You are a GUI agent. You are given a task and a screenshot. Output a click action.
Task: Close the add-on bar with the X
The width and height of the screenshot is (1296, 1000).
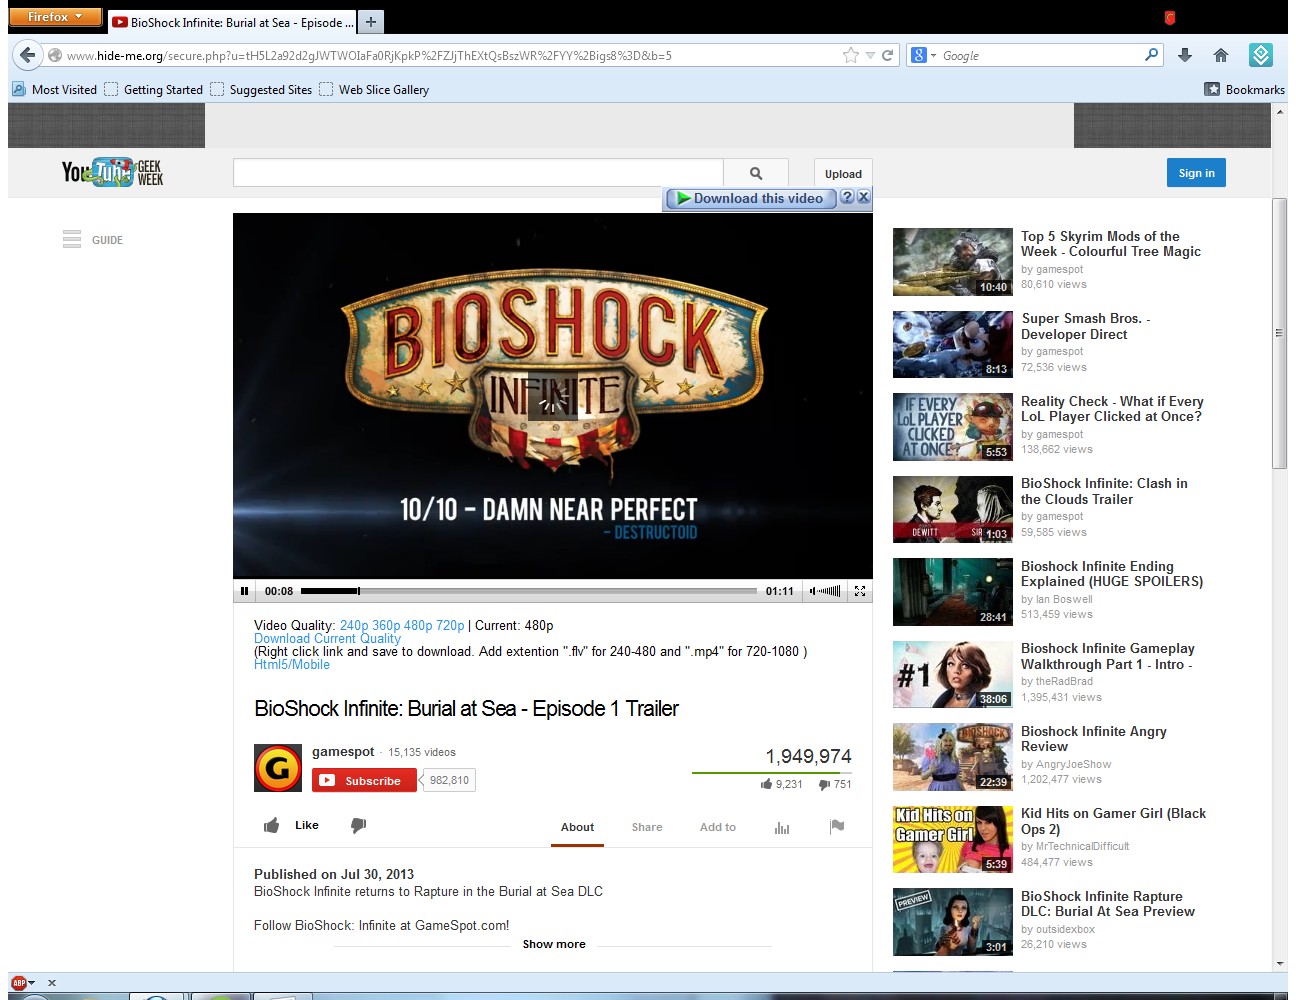coord(52,983)
